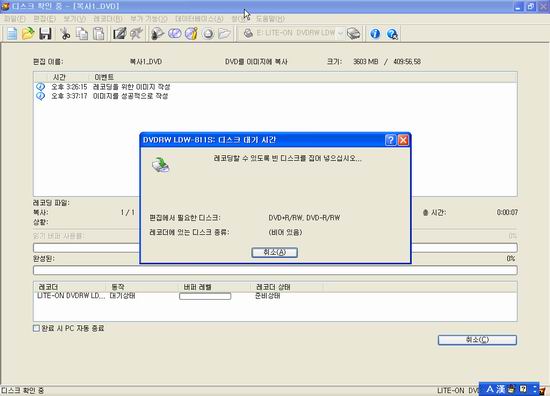Click the recorder drive icon before E: LITE-ON

tap(248, 33)
